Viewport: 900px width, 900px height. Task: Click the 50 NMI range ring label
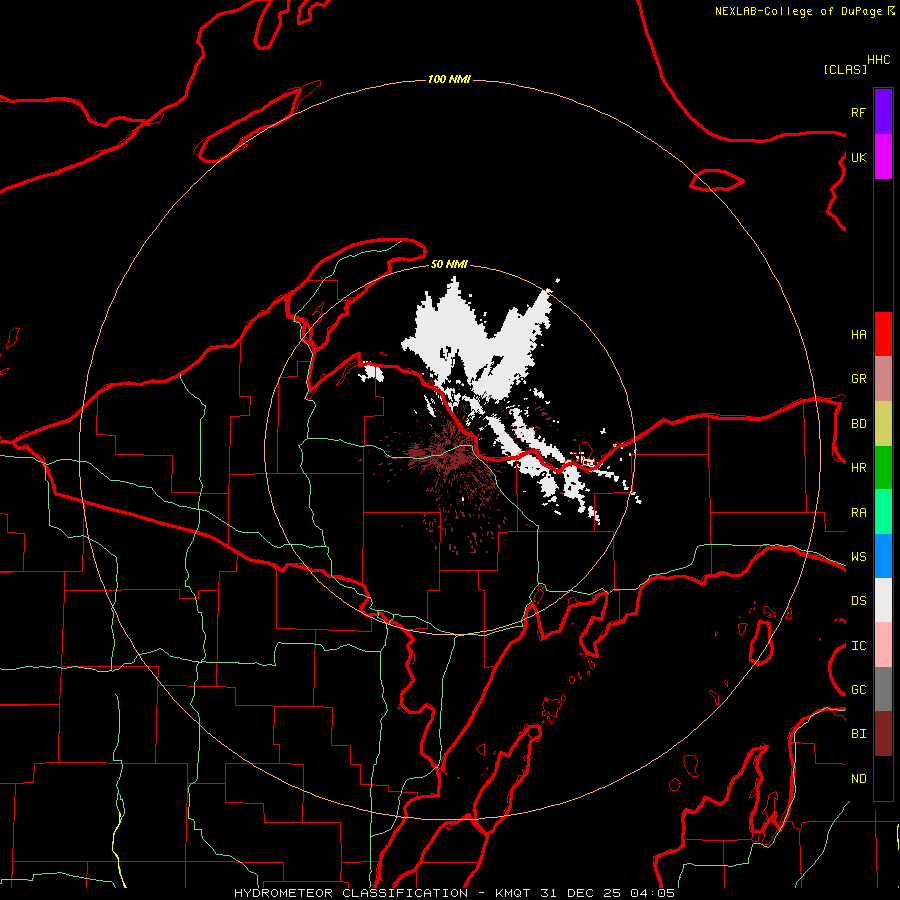coord(449,264)
